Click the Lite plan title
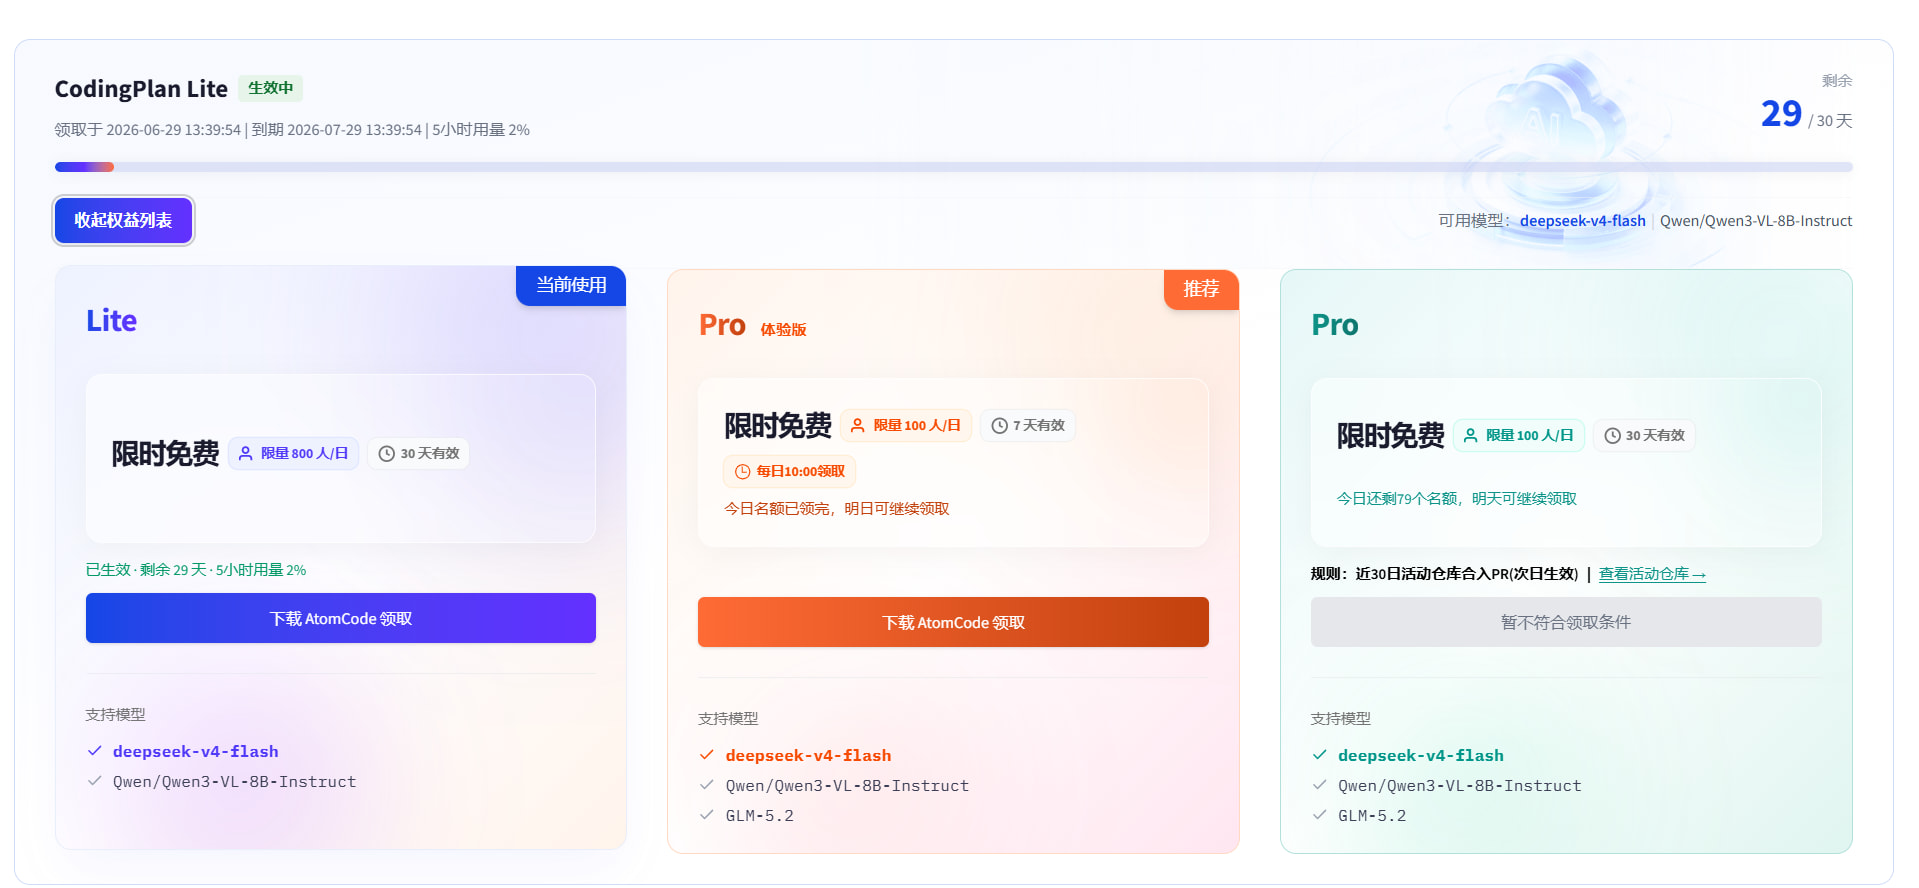Screen dimensions: 1919x888 coord(111,321)
